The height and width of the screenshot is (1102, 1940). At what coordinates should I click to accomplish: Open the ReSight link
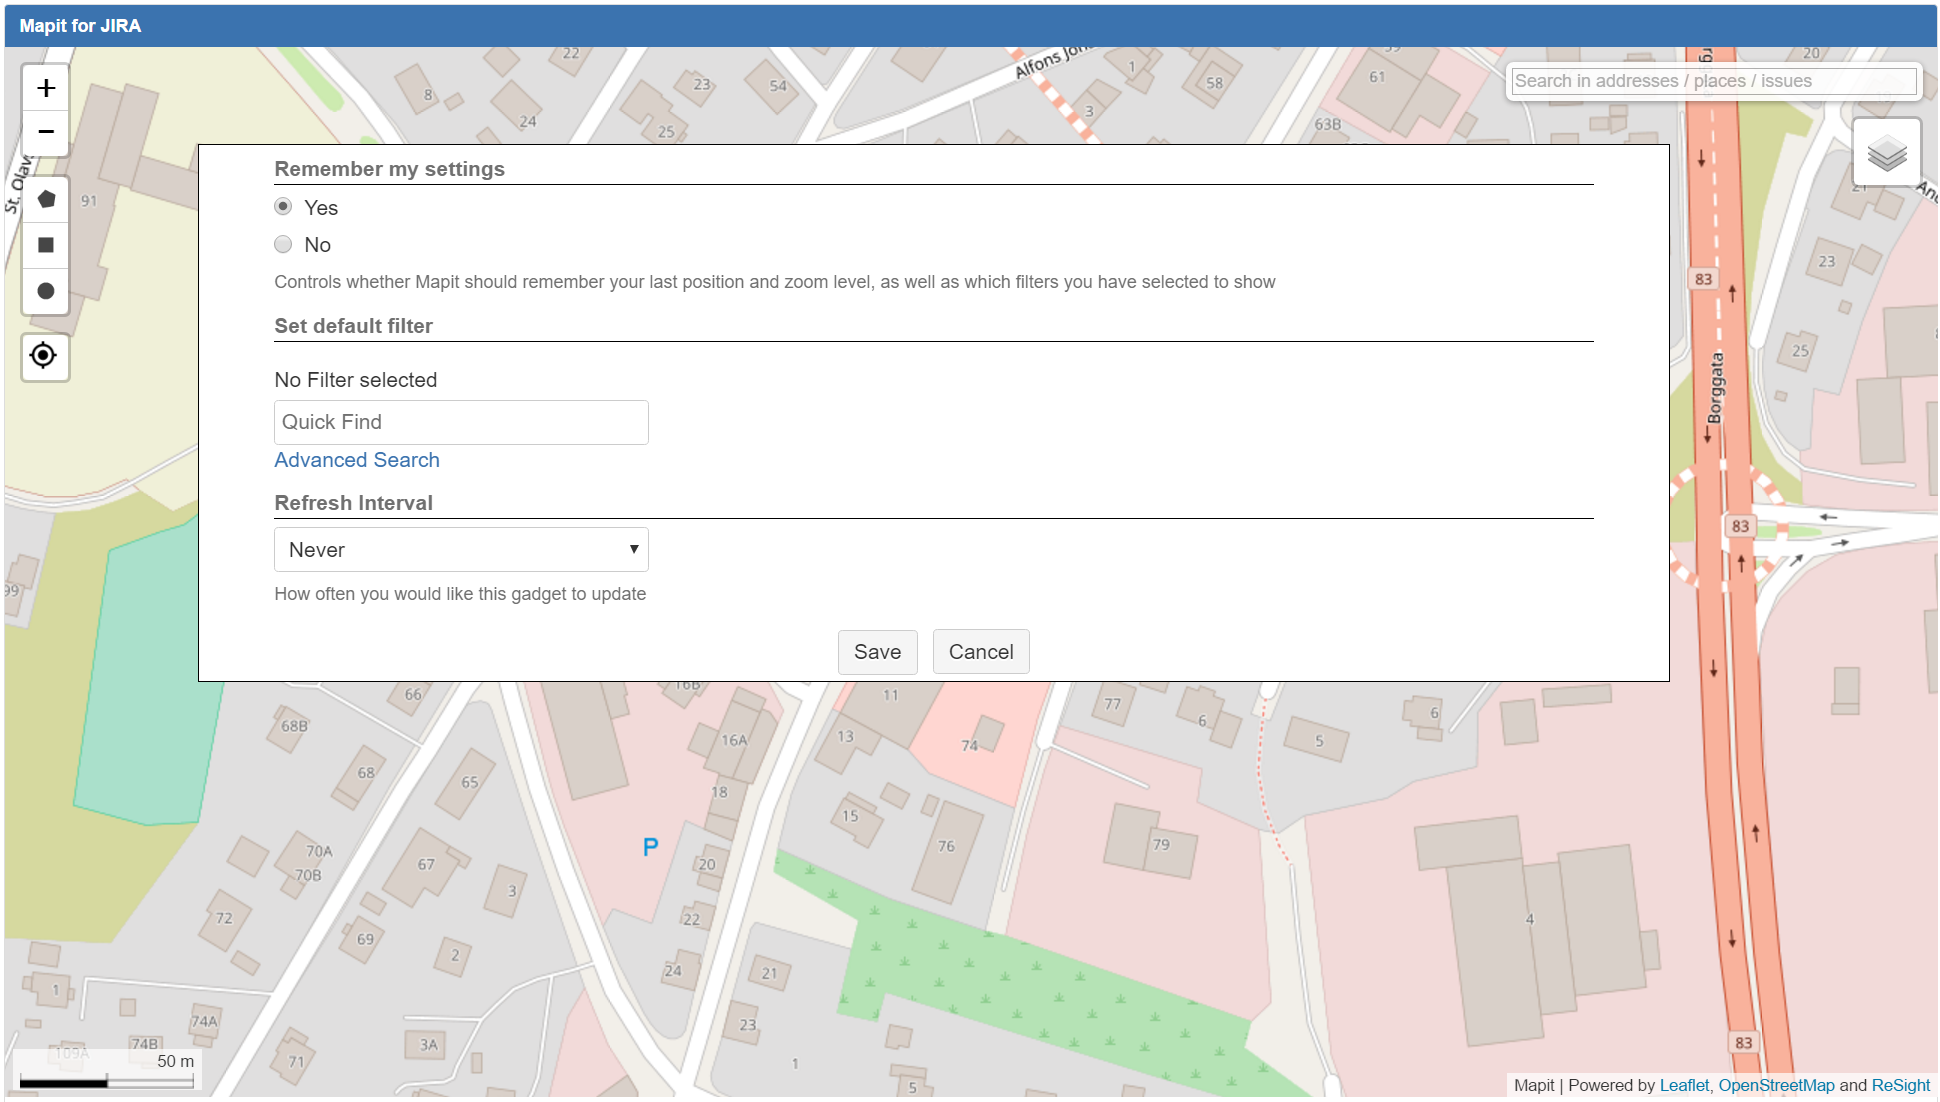(x=1900, y=1085)
